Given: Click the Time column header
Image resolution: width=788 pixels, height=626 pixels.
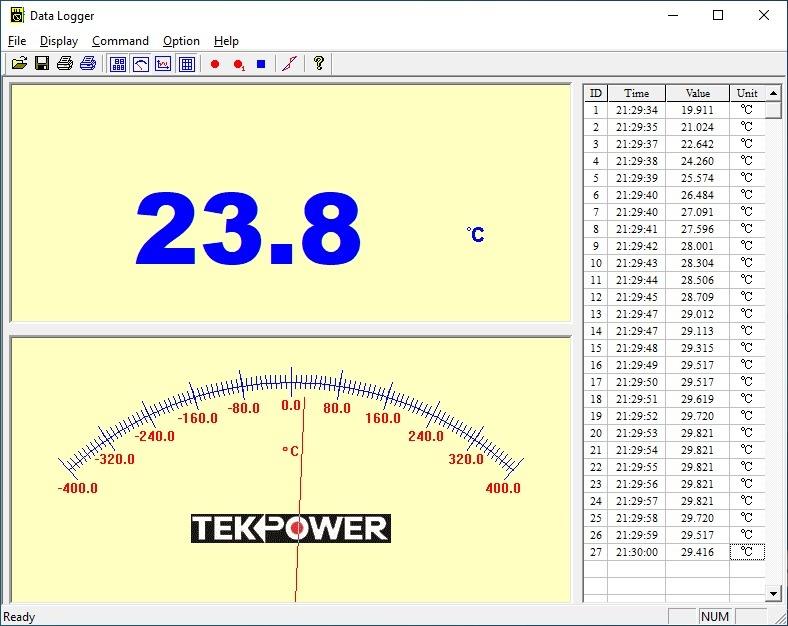Looking at the screenshot, I should [636, 93].
